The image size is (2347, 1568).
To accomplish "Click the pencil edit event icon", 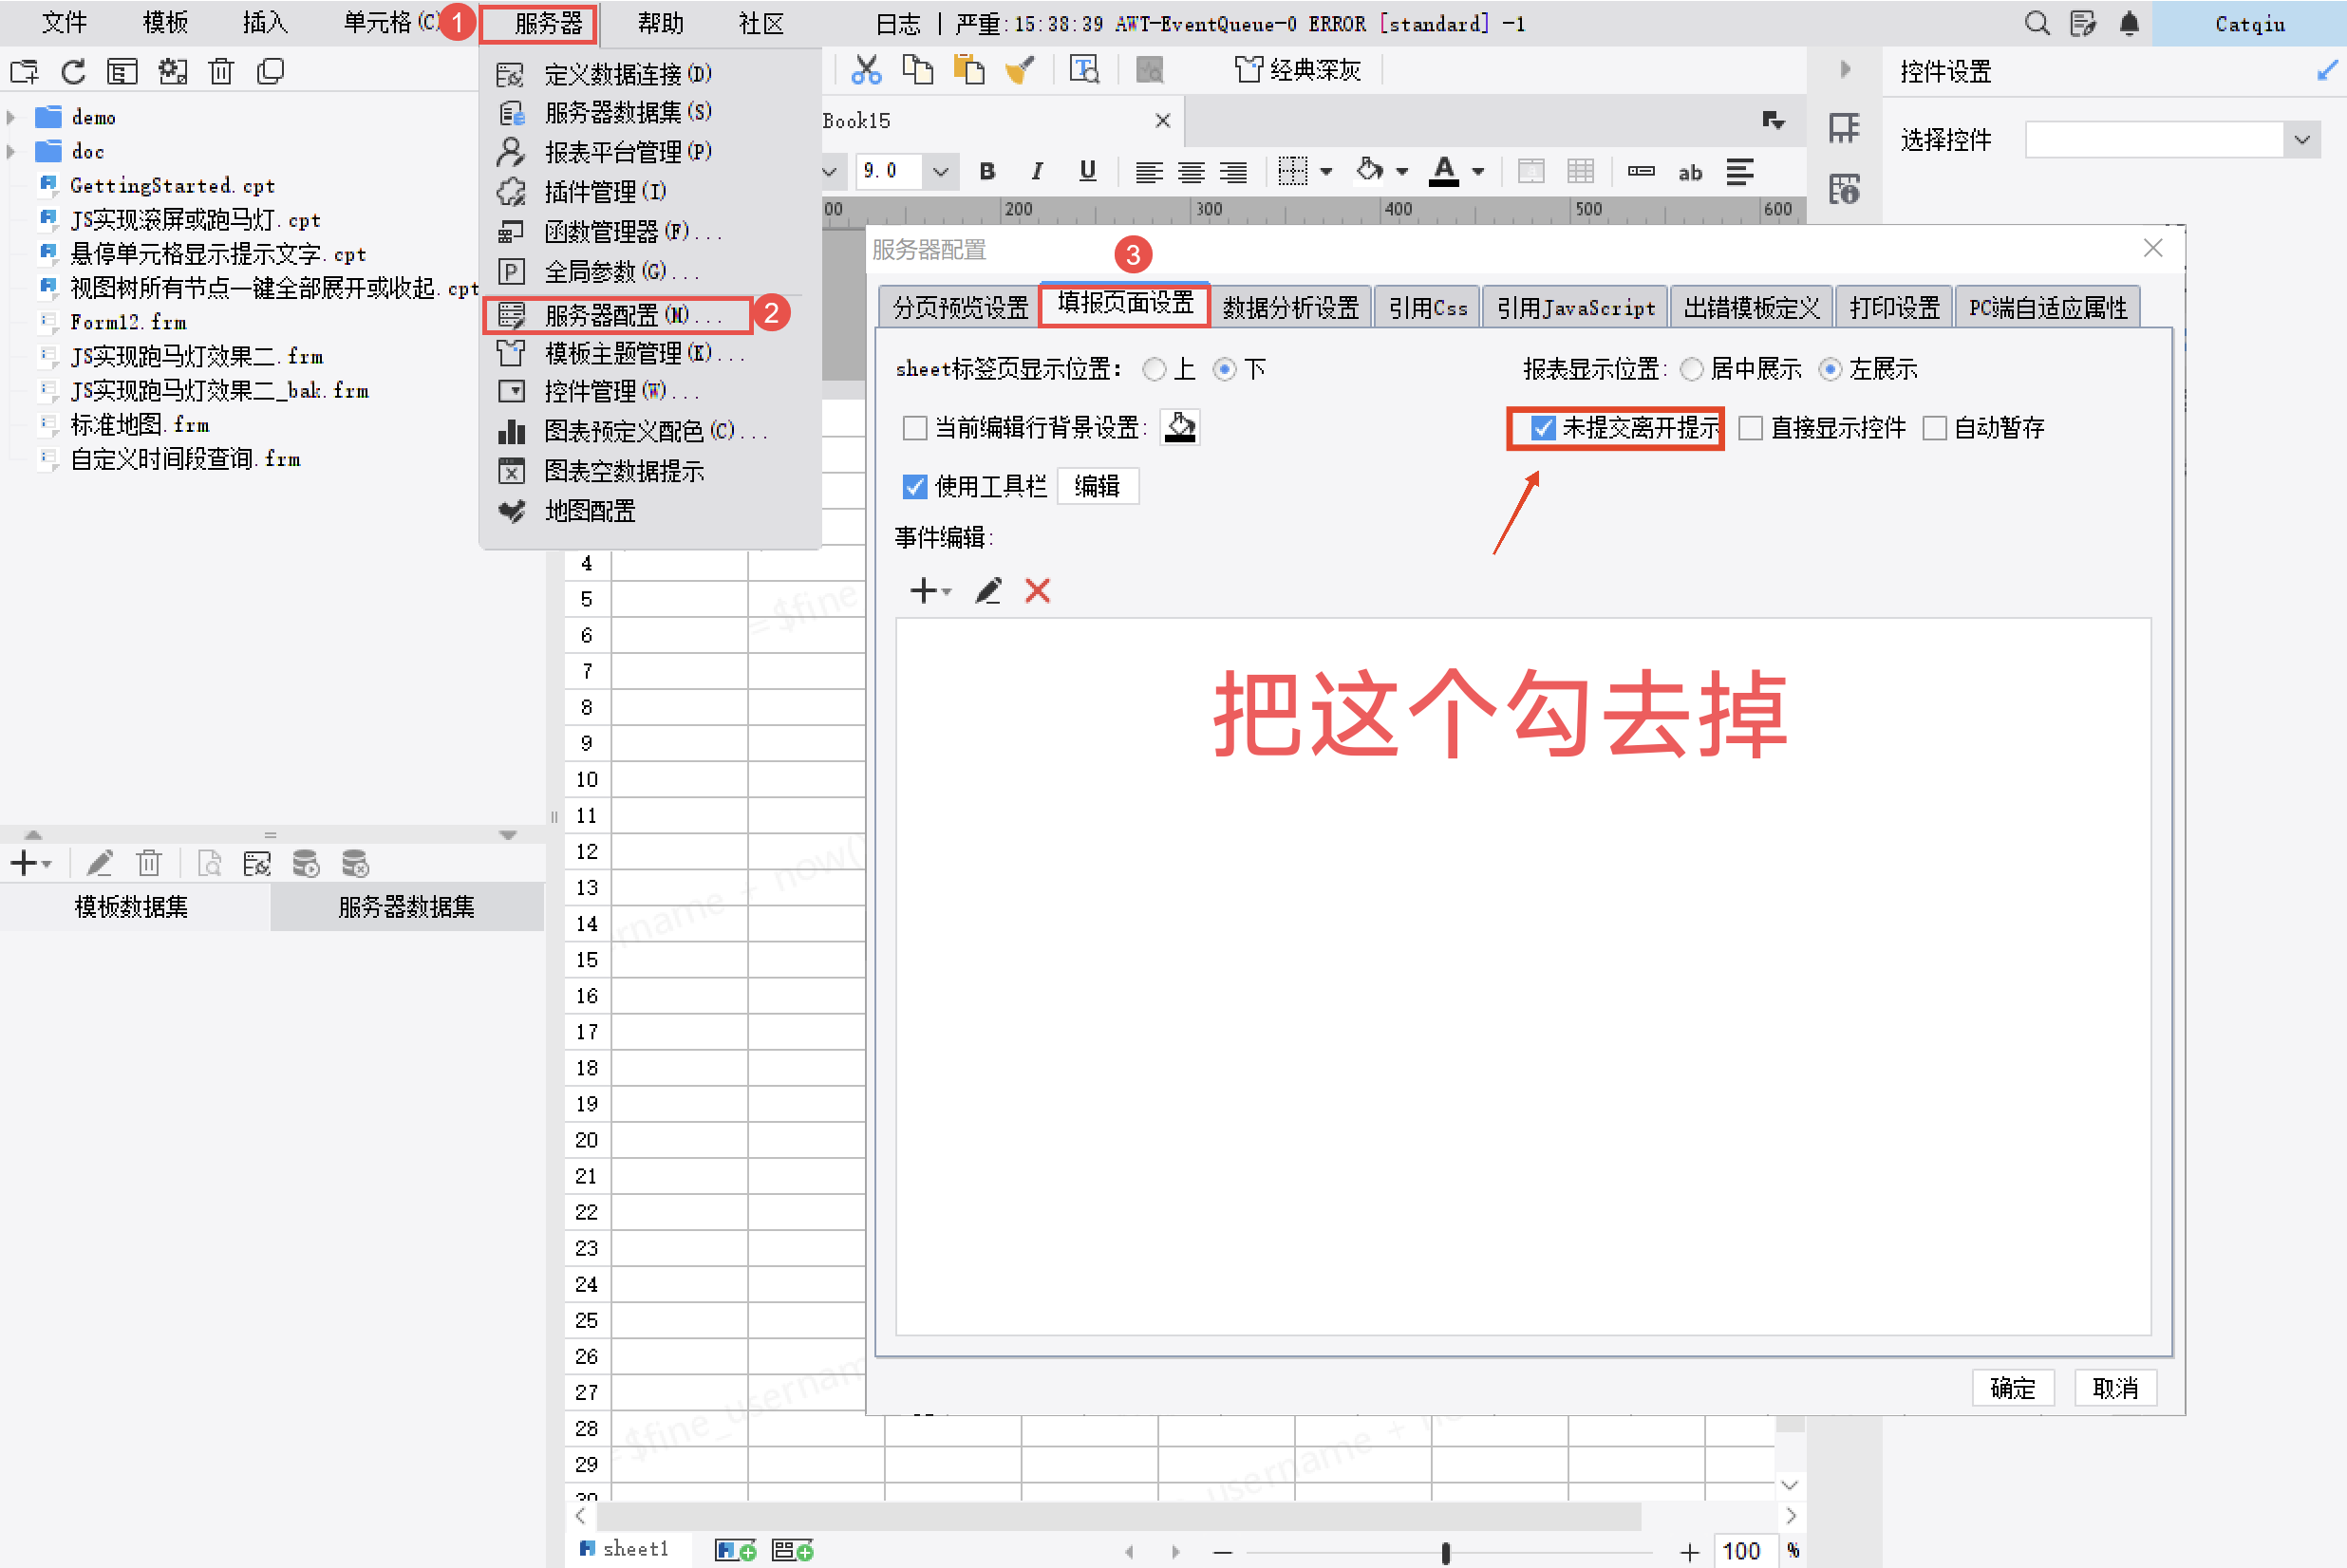I will [x=988, y=591].
